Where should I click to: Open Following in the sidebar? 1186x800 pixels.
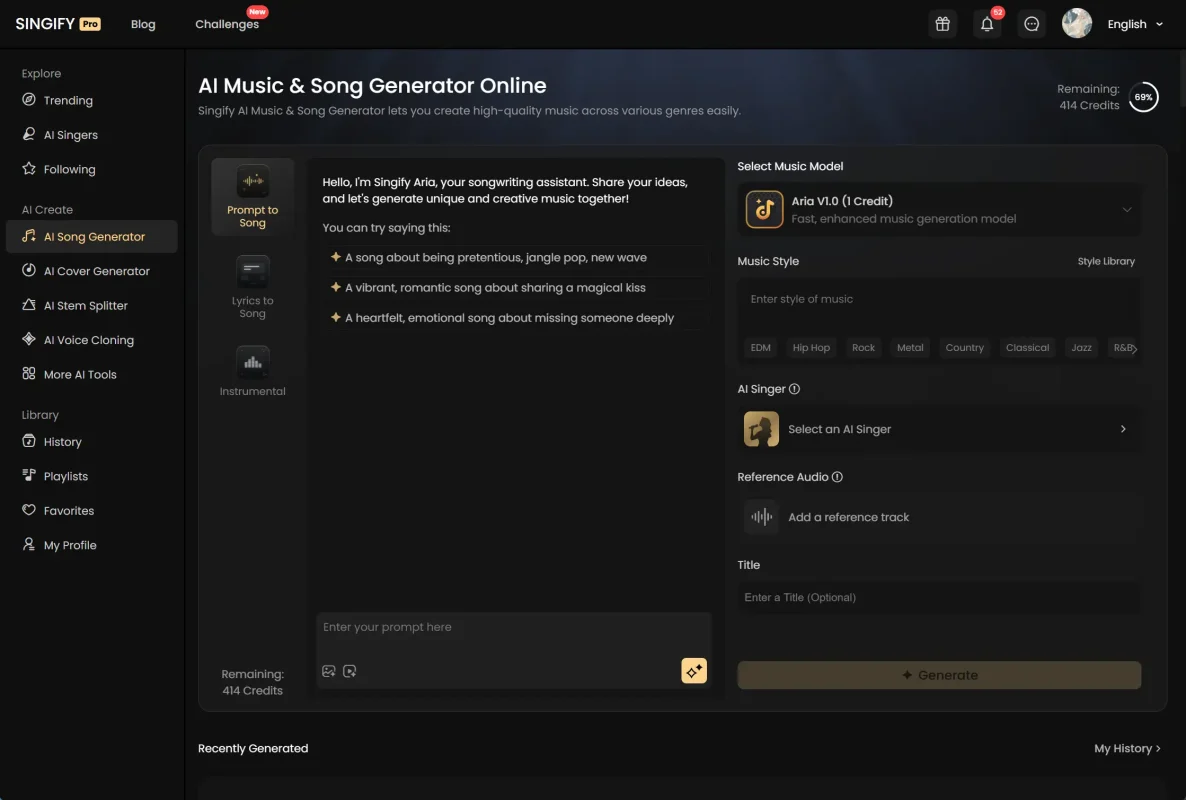(x=69, y=169)
